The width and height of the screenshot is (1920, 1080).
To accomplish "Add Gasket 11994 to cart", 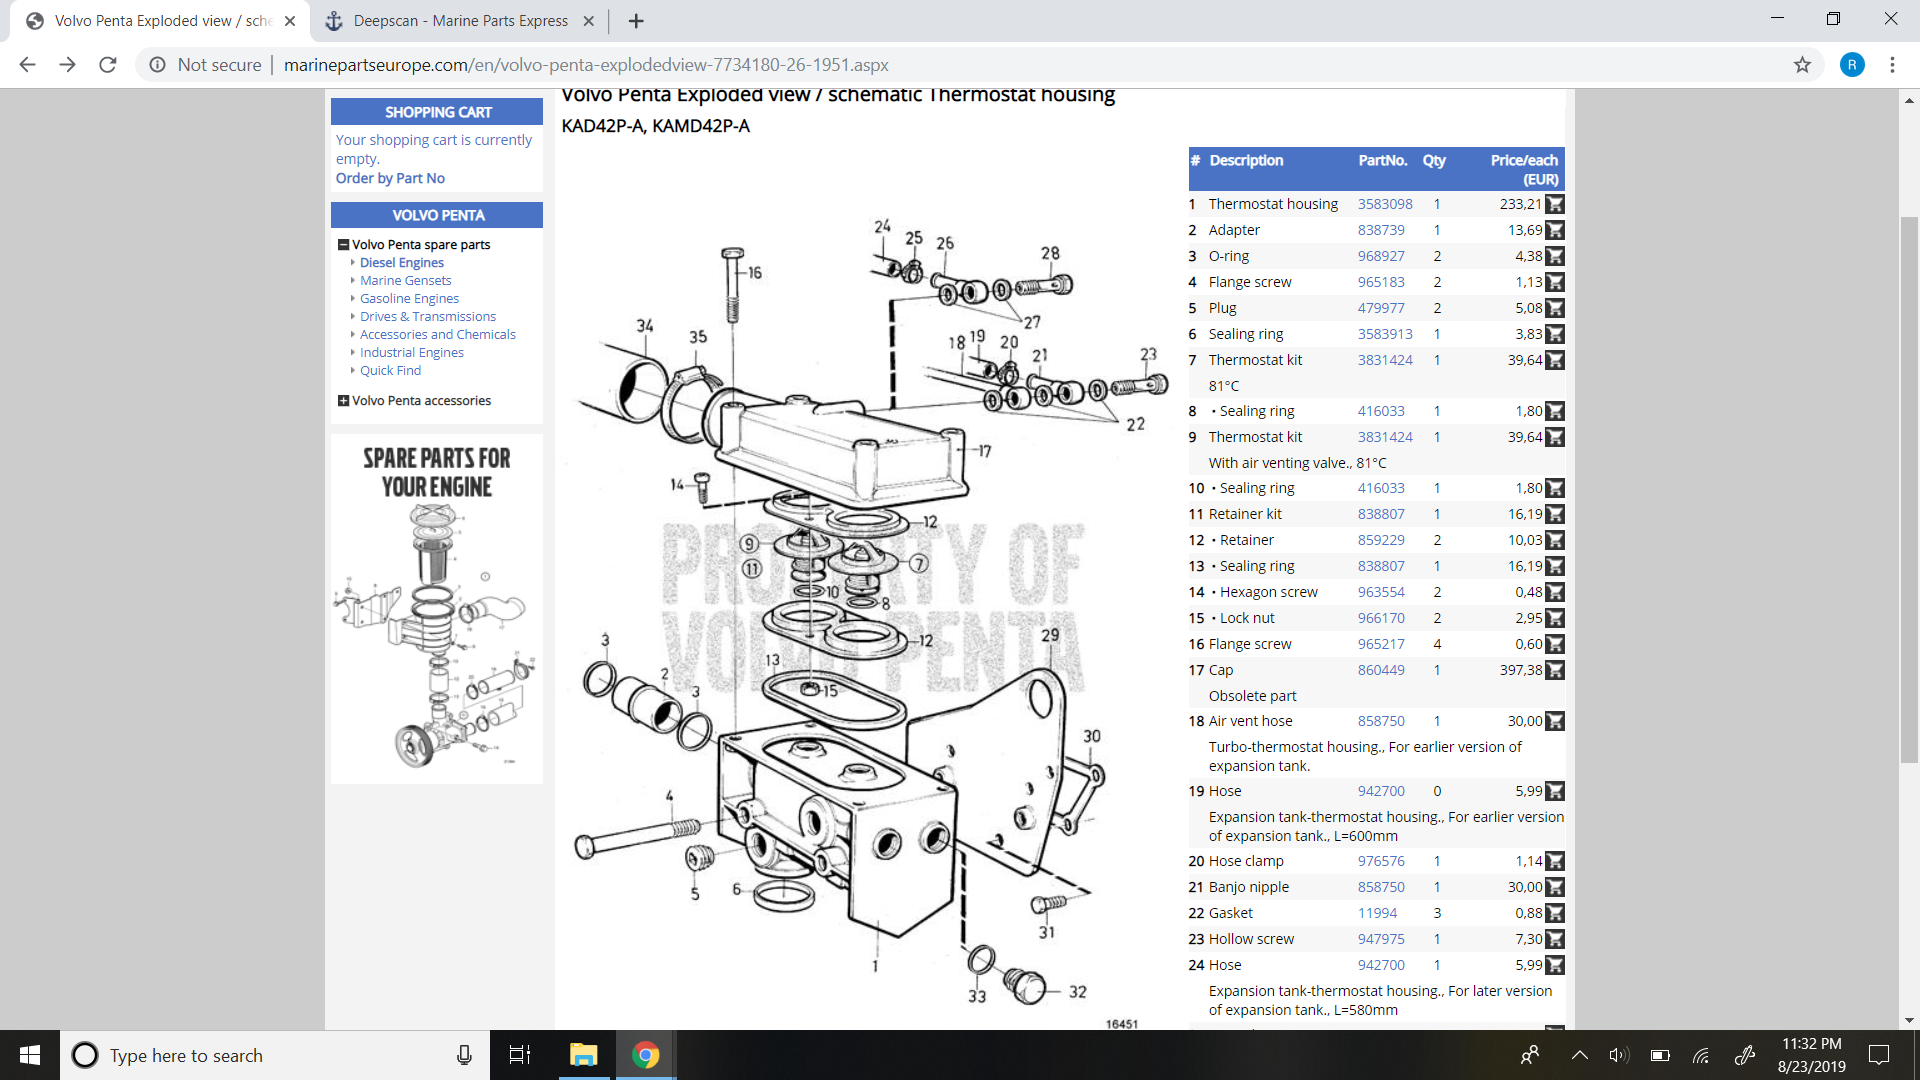I will (1555, 913).
